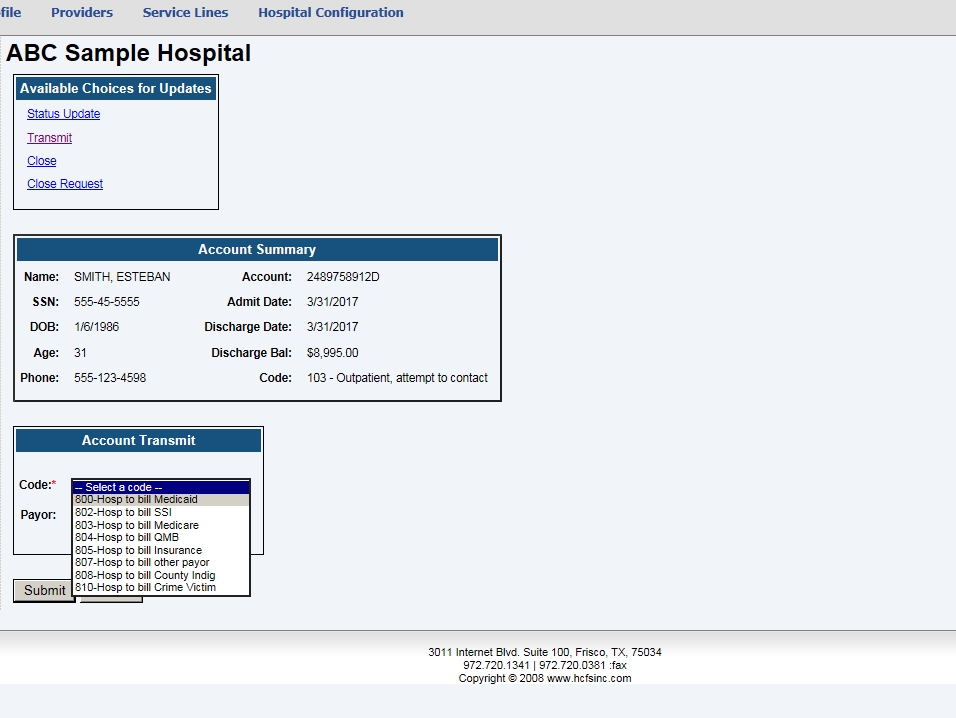Click the Status Update link

[63, 114]
